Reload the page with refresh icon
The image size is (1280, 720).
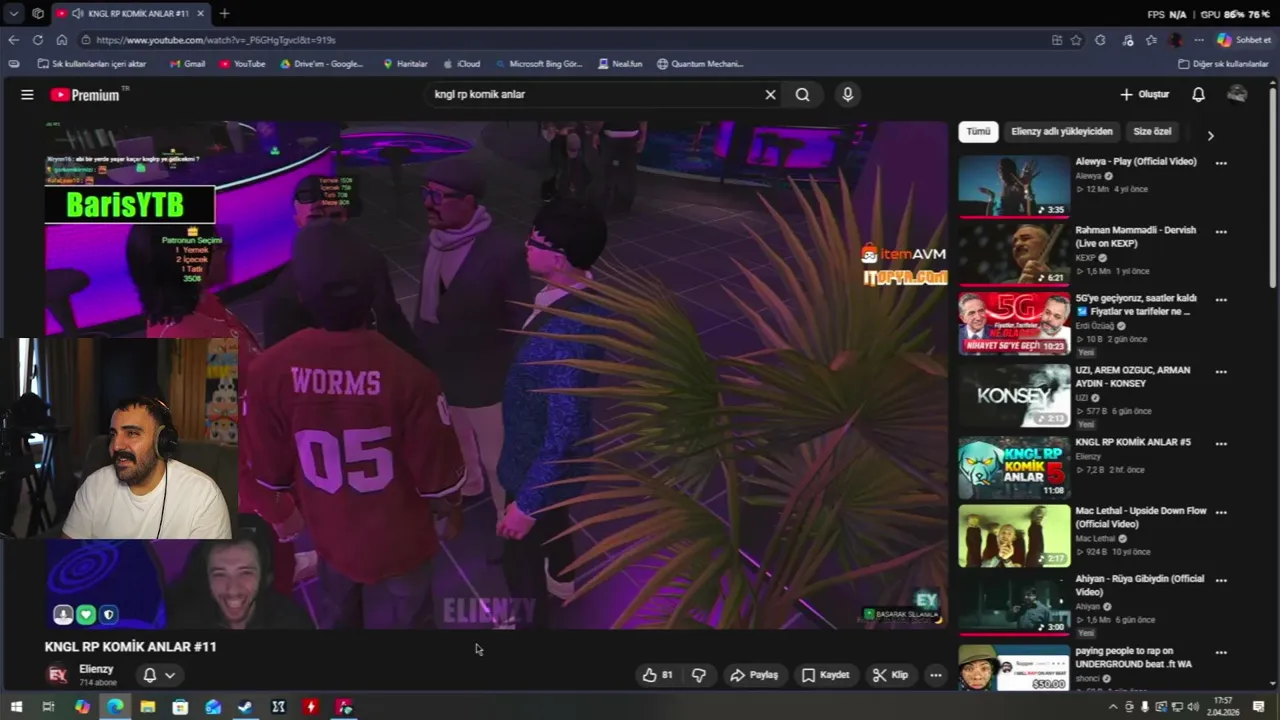click(37, 40)
